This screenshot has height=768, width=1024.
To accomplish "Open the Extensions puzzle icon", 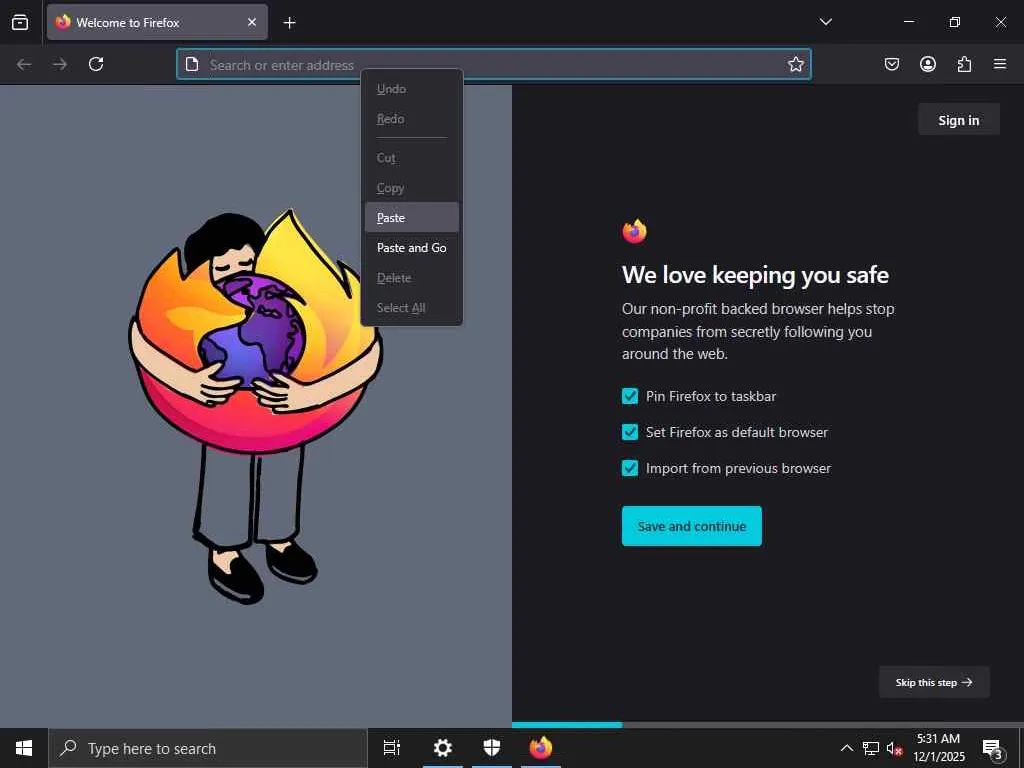I will pyautogui.click(x=964, y=64).
